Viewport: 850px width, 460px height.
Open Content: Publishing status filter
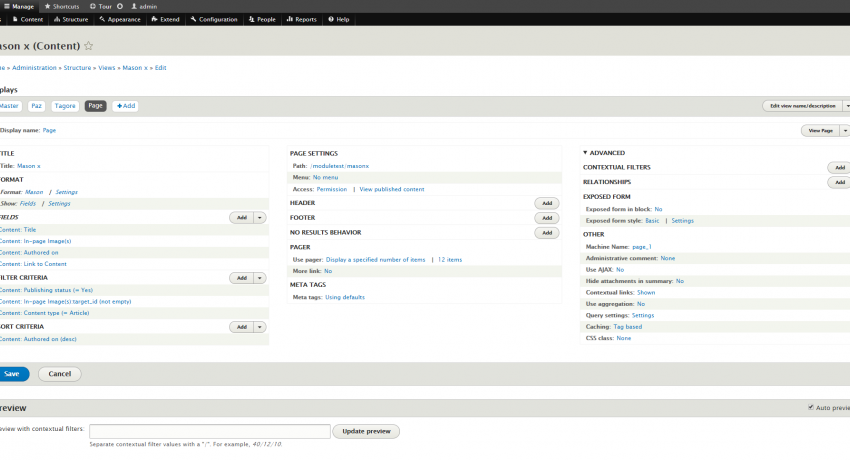[x=47, y=290]
